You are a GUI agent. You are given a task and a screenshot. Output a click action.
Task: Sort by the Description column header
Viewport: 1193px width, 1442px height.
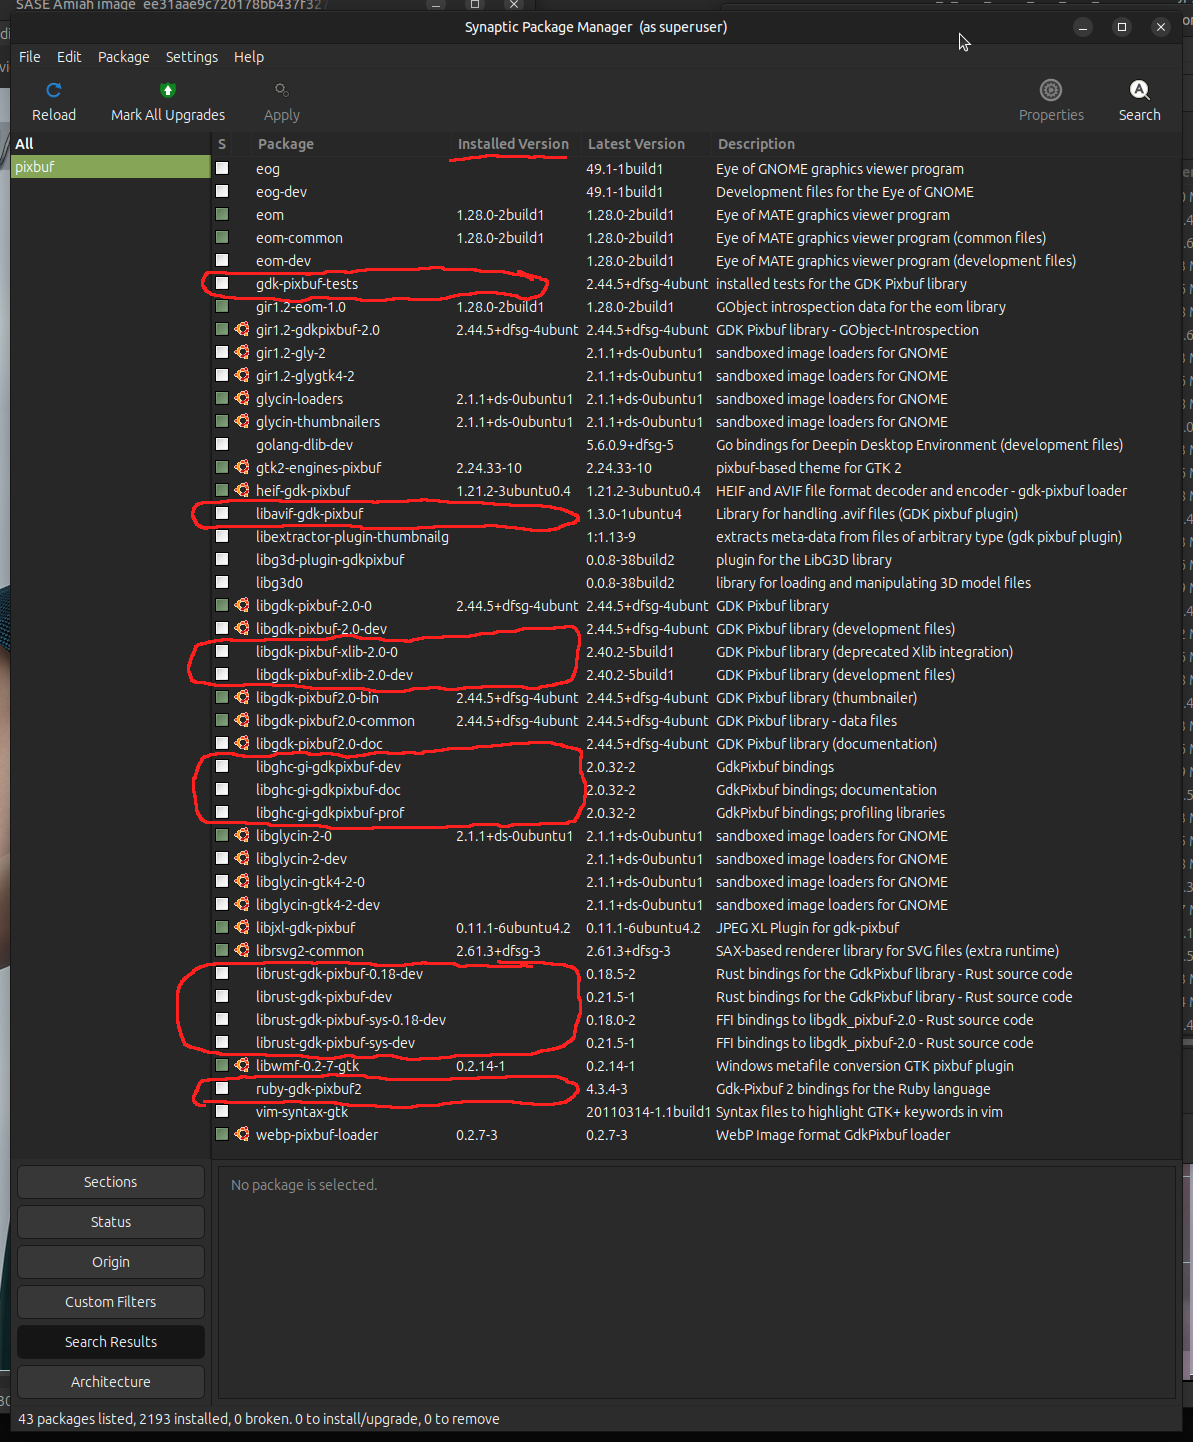756,144
